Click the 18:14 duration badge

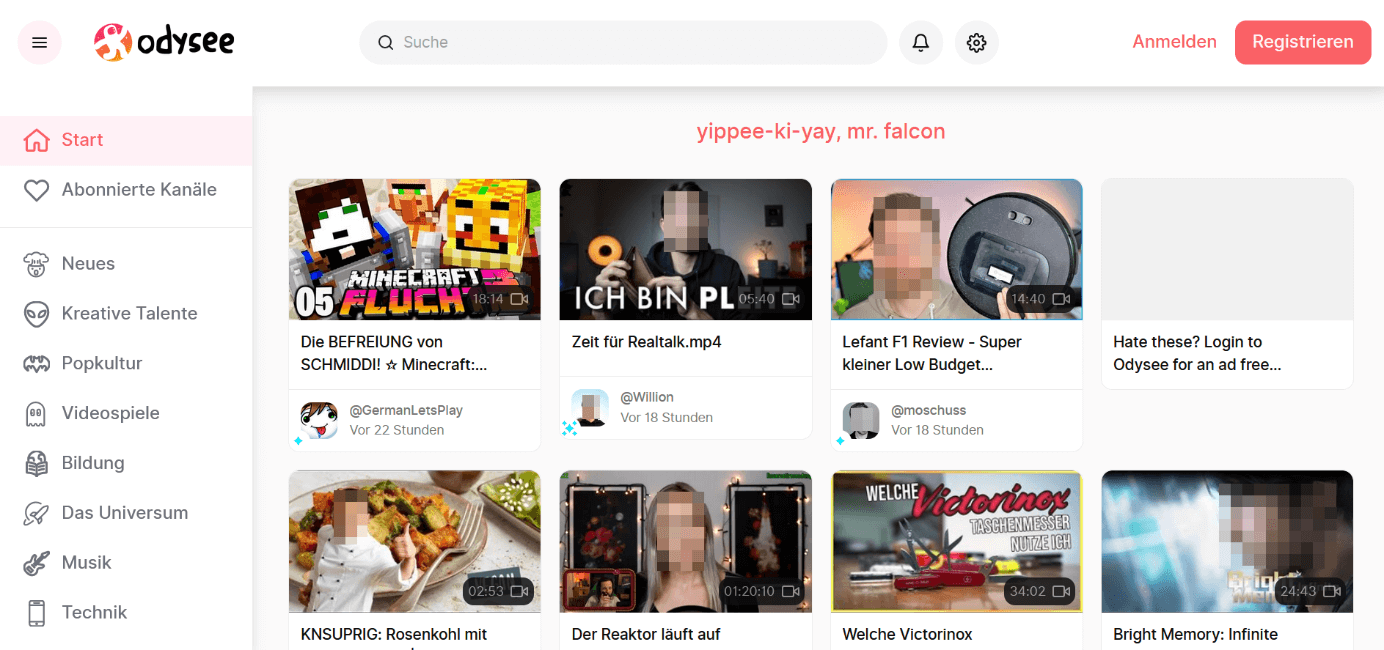[x=499, y=299]
